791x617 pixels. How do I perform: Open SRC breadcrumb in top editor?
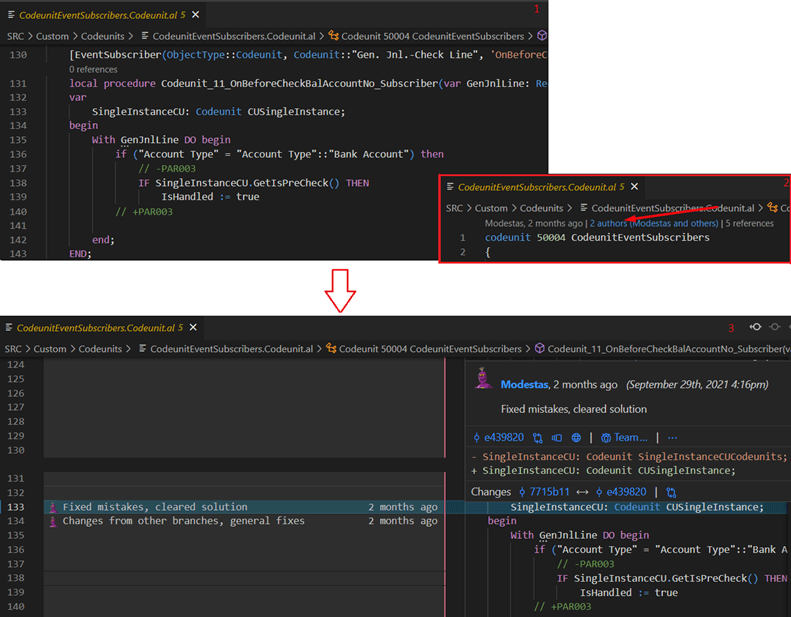(x=15, y=36)
